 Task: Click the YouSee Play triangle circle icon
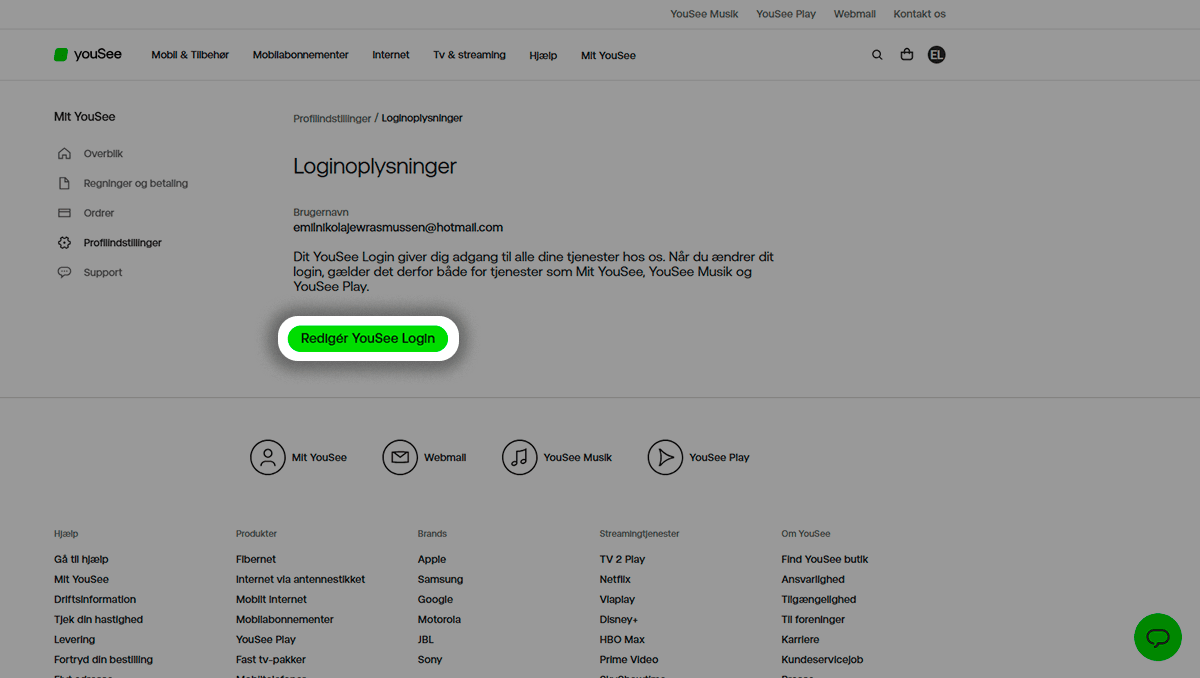pyautogui.click(x=665, y=457)
